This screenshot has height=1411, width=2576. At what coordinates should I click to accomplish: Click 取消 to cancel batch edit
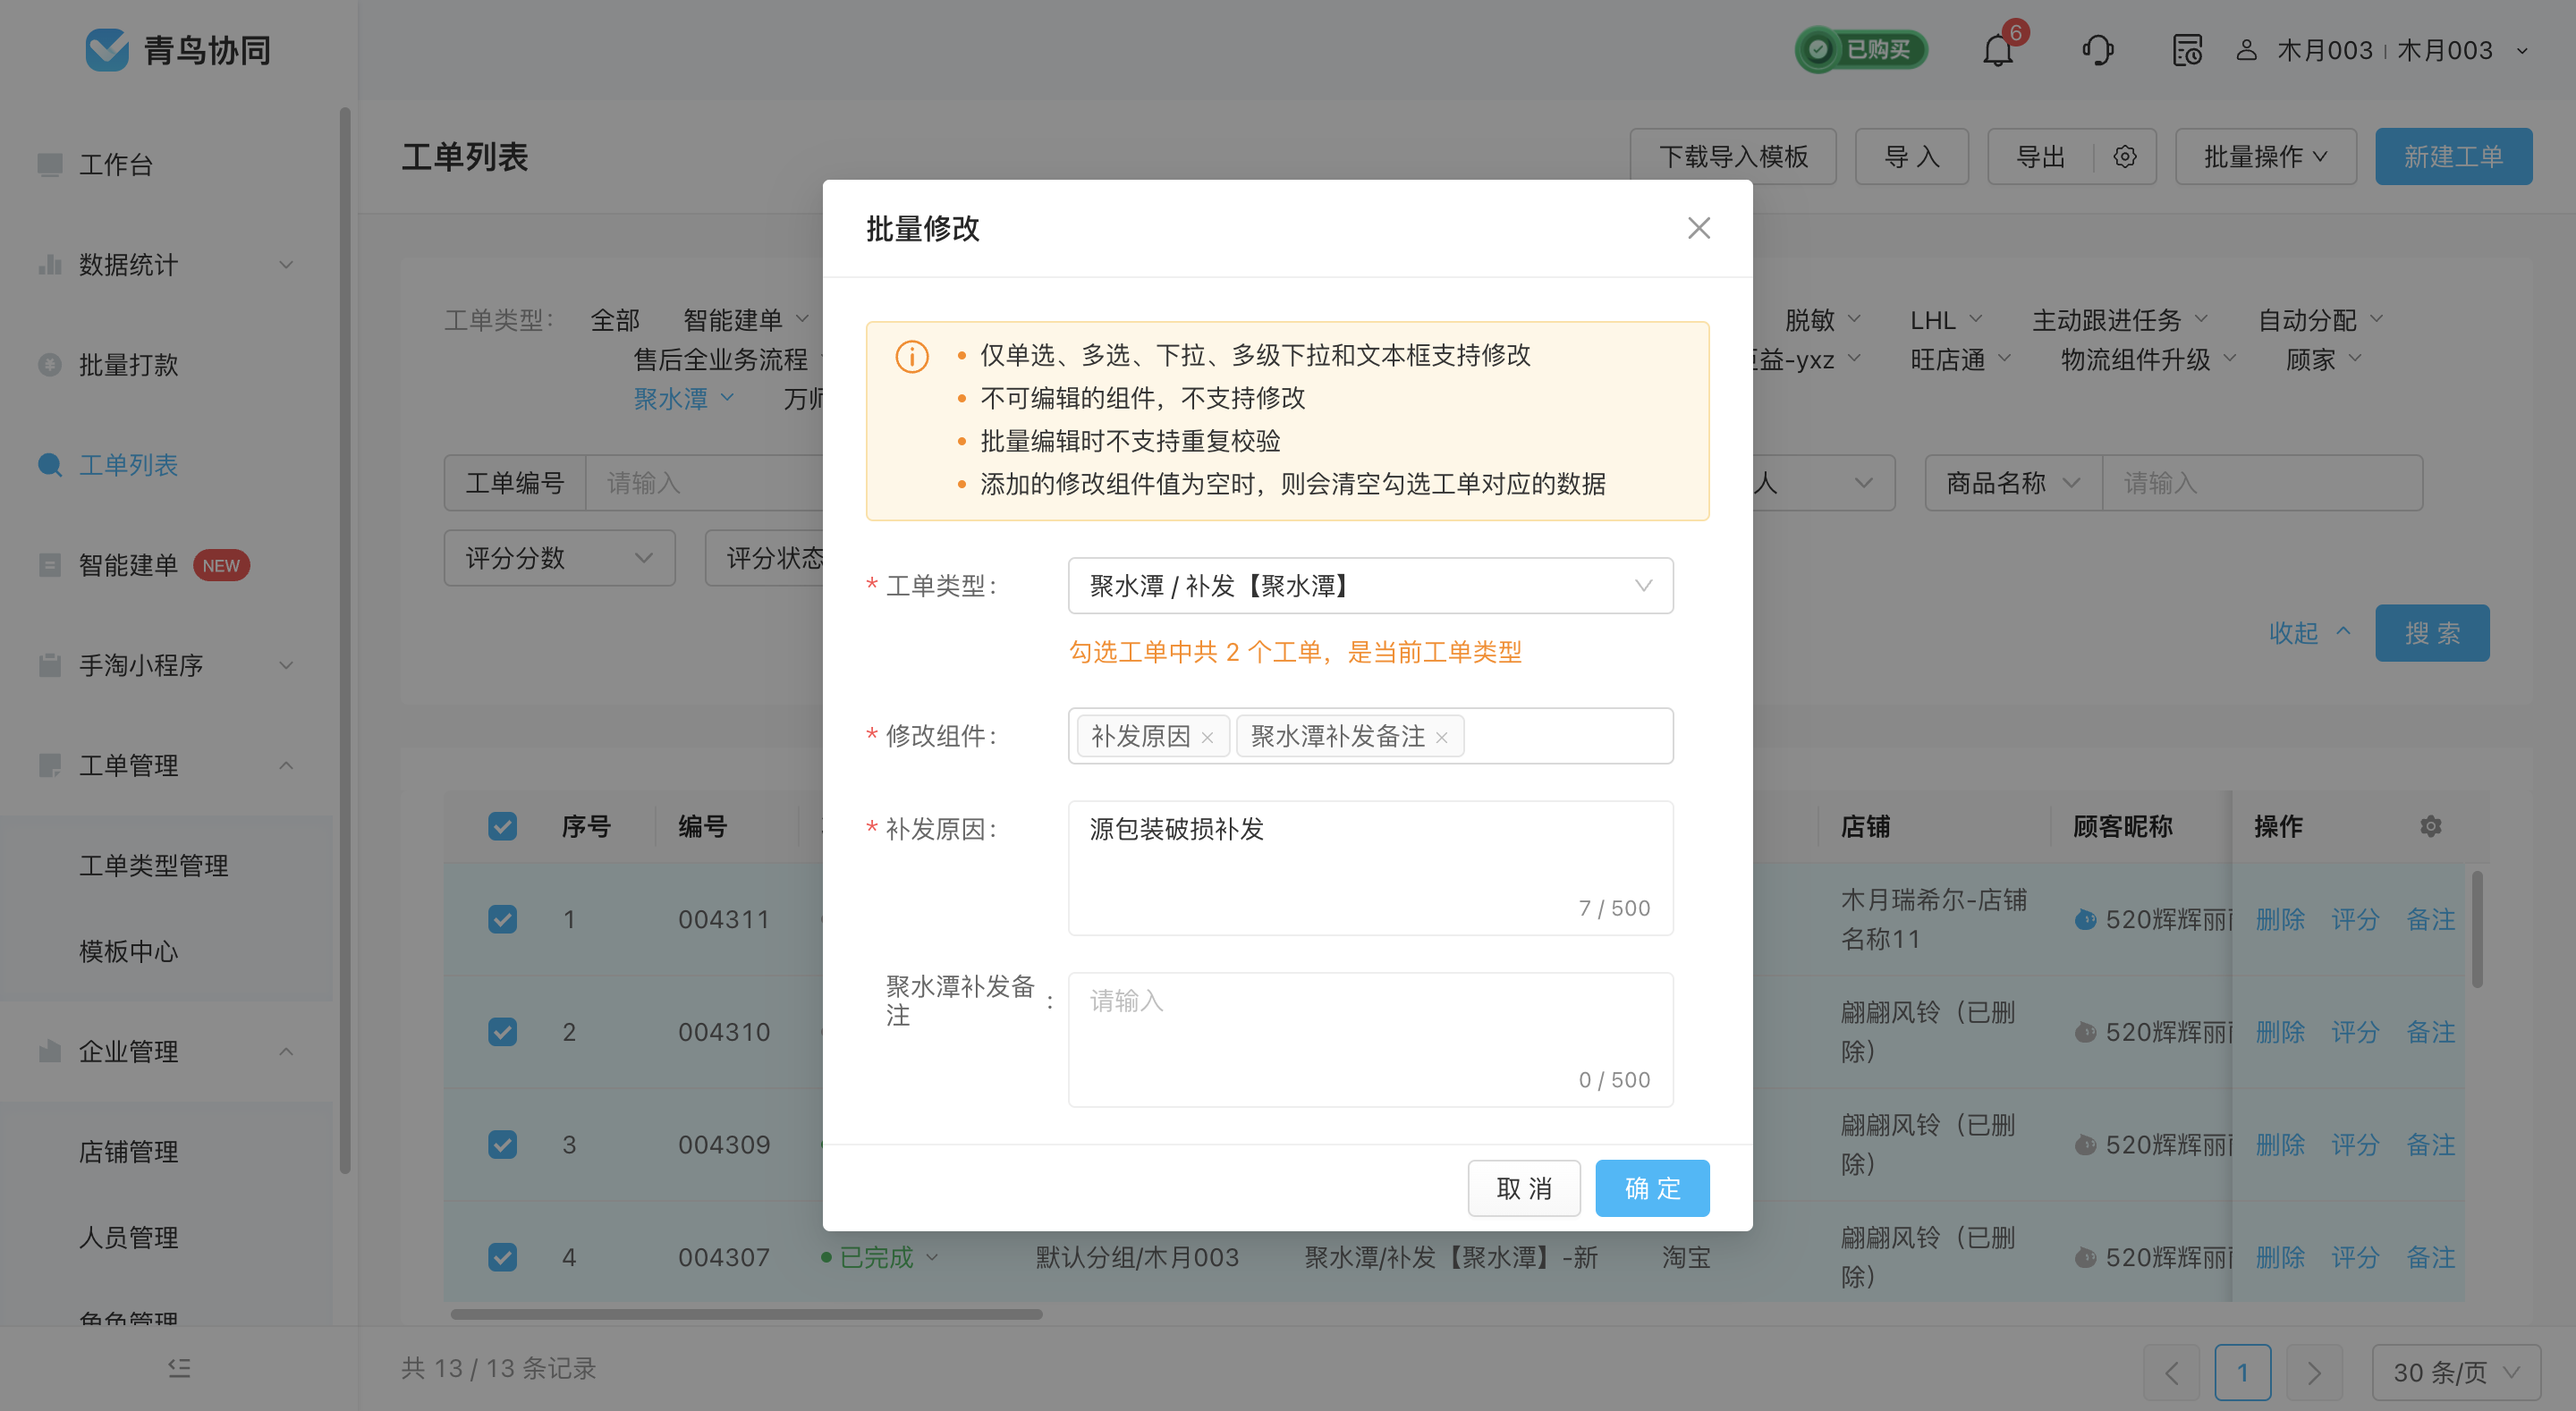click(x=1524, y=1188)
